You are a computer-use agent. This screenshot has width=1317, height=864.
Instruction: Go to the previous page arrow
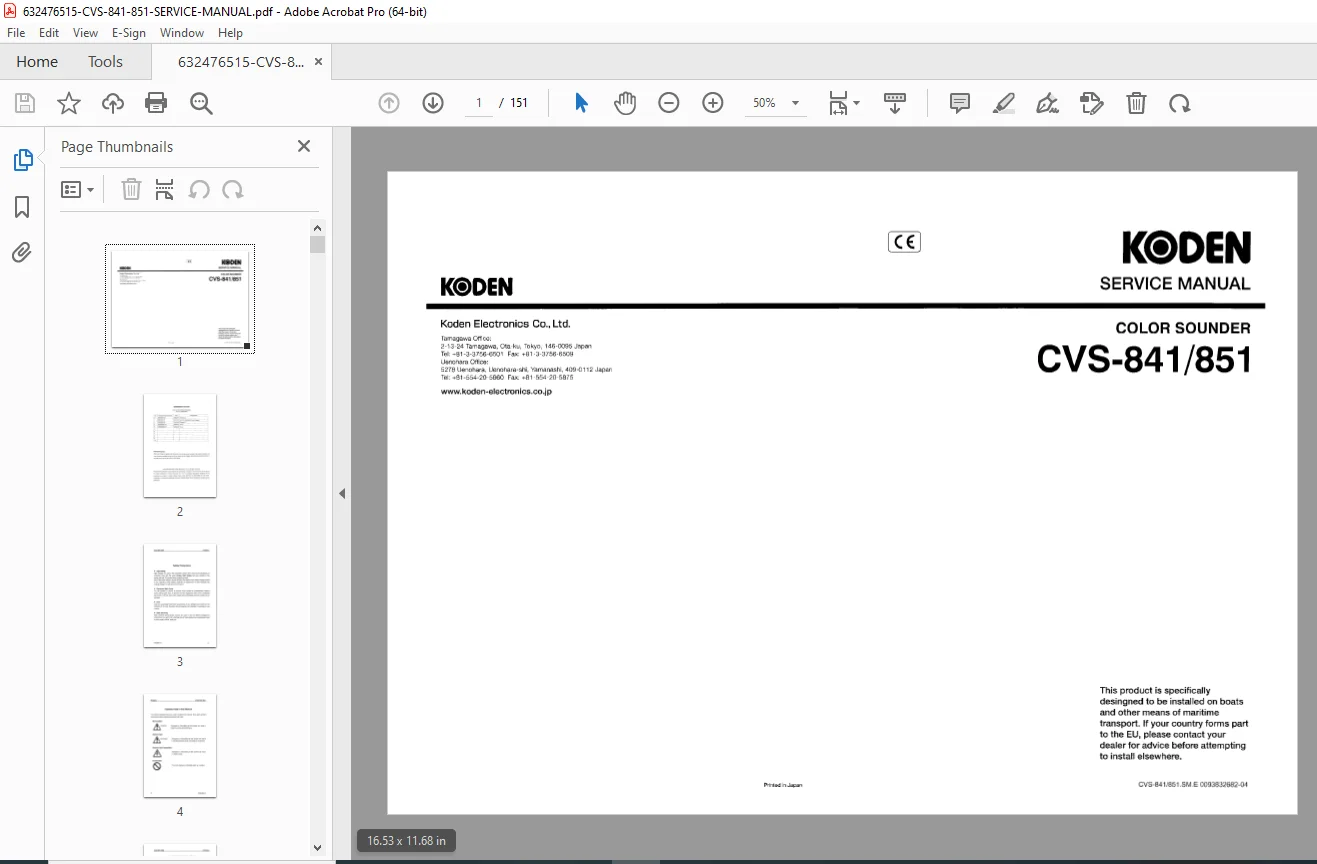389,103
